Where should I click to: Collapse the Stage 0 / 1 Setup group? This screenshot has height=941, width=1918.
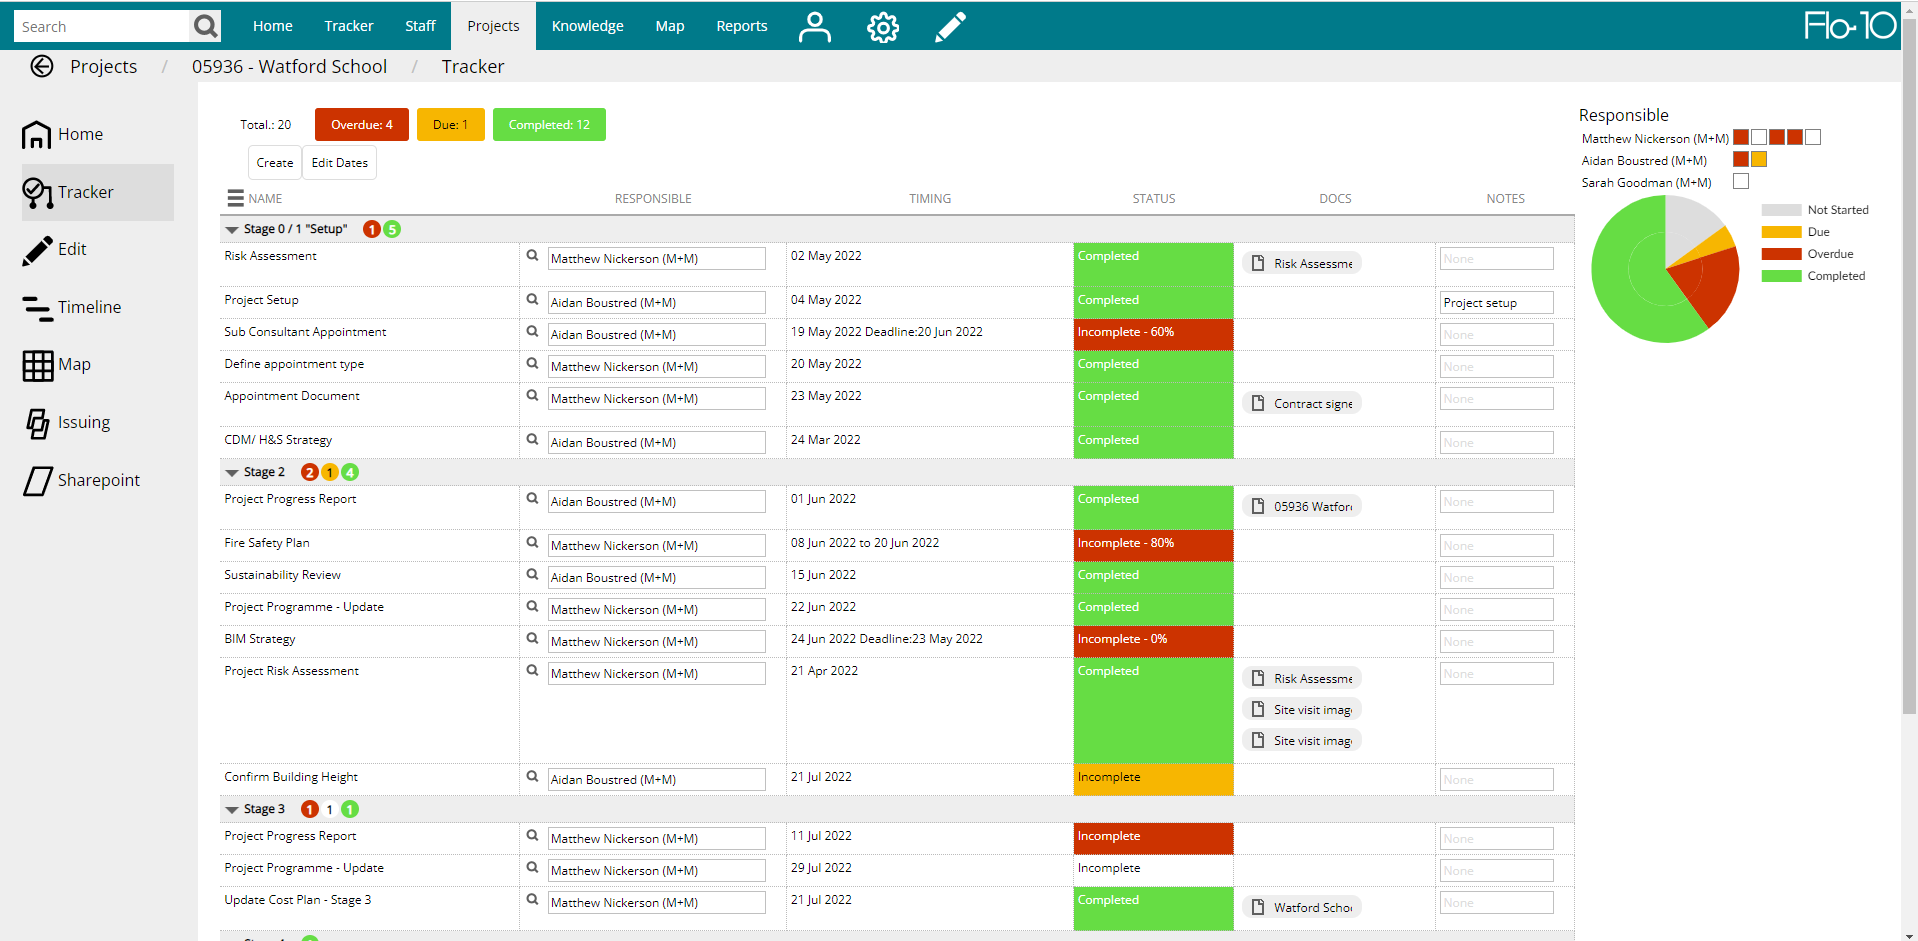pos(232,230)
